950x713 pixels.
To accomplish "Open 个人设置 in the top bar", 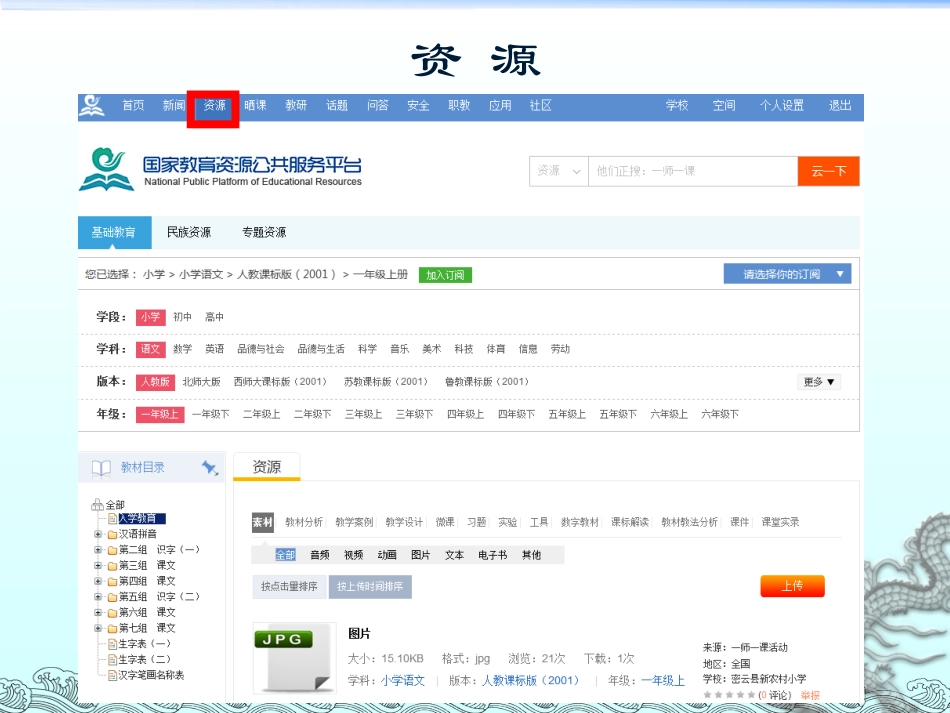I will pos(782,105).
